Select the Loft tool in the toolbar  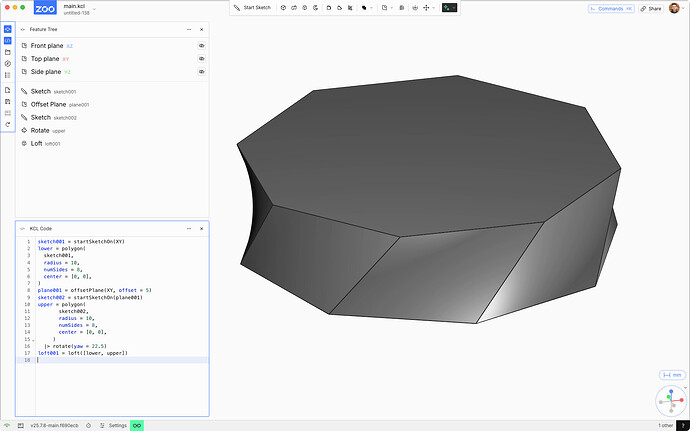[x=304, y=8]
